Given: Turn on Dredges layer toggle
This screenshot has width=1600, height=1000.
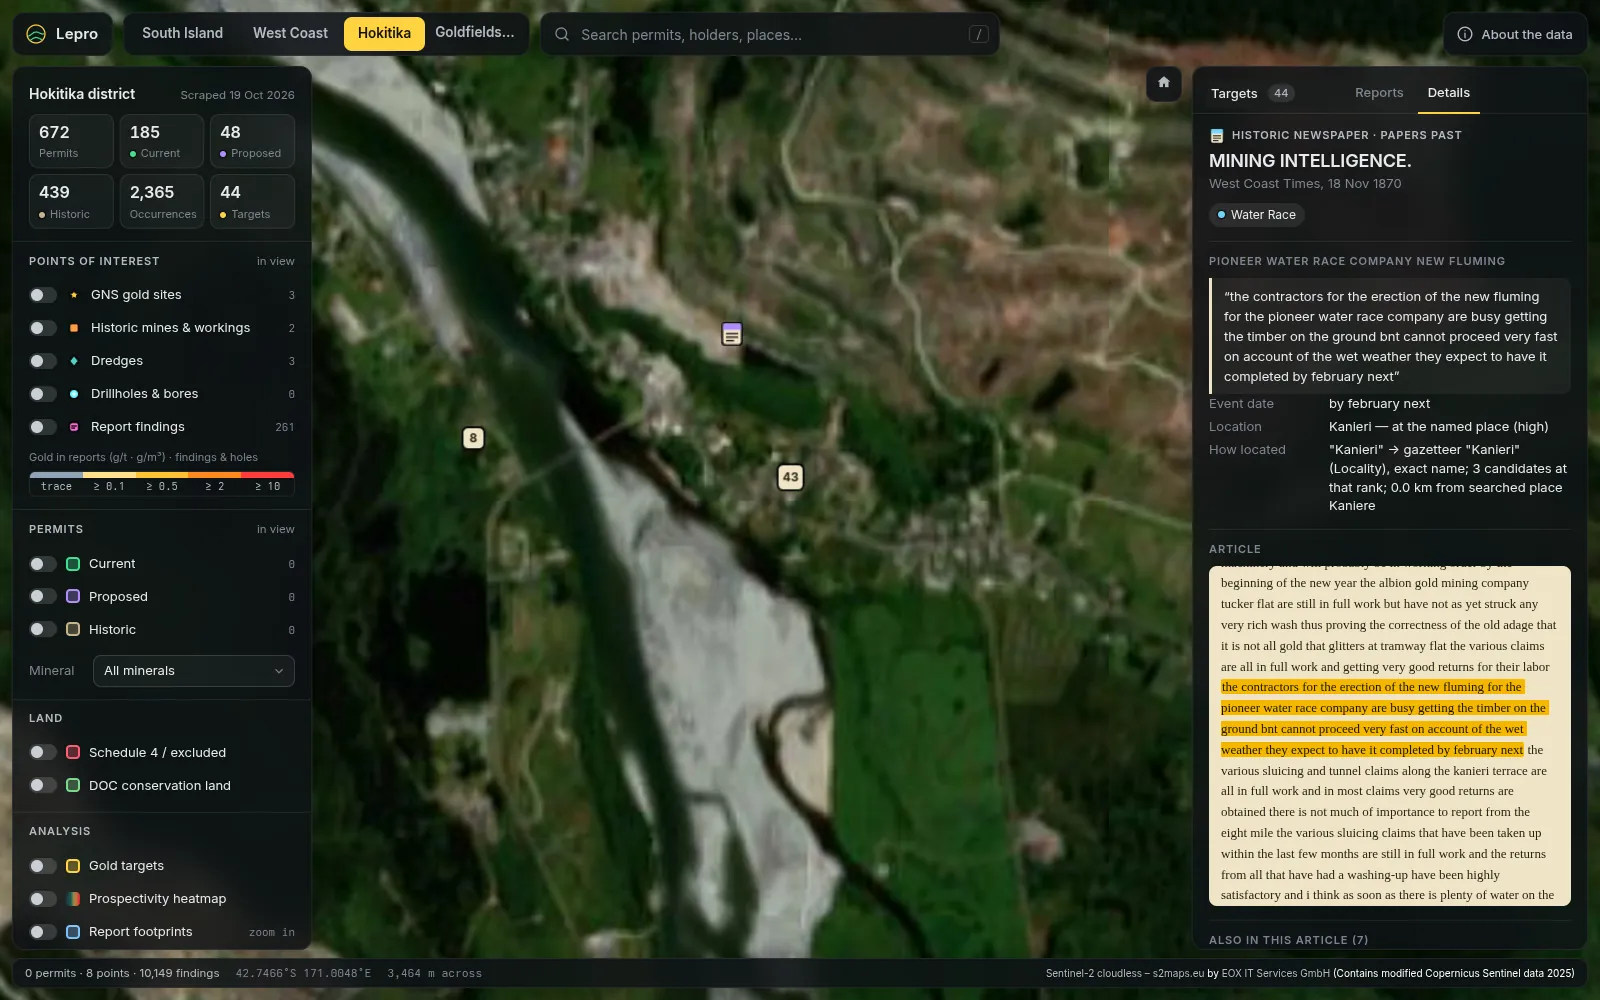Looking at the screenshot, I should (43, 361).
